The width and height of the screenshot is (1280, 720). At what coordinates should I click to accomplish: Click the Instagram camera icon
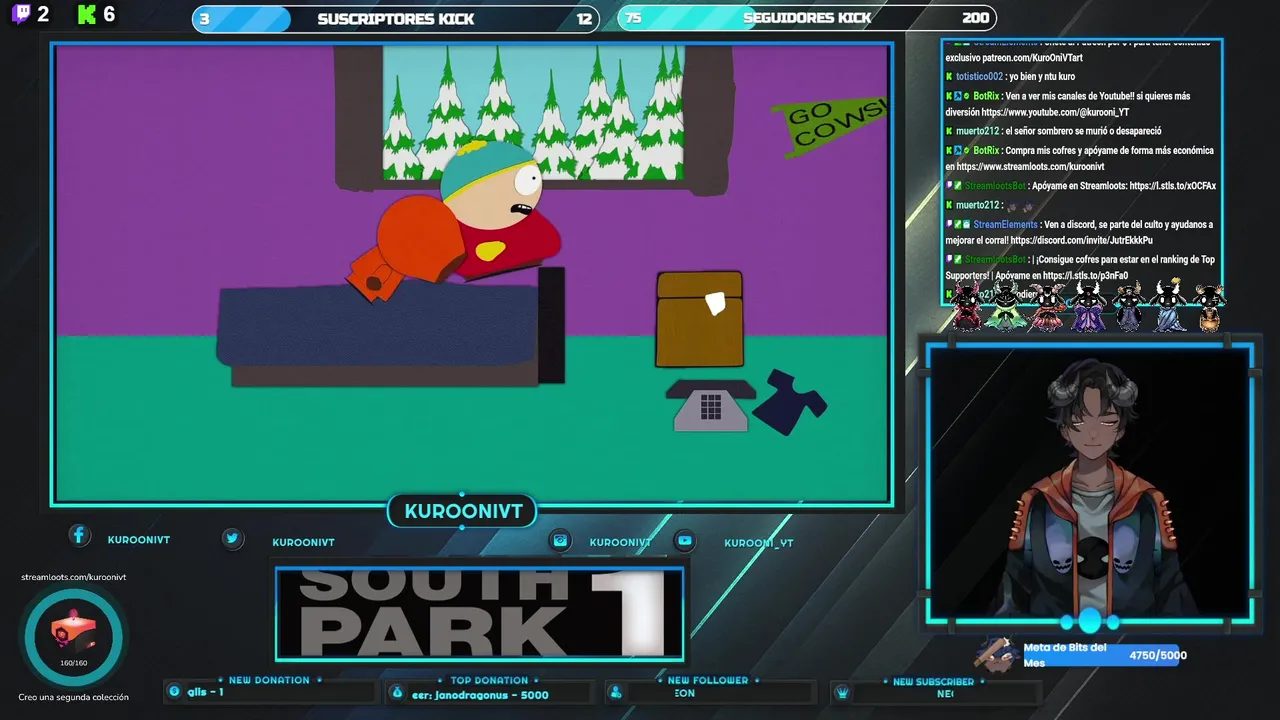[560, 540]
